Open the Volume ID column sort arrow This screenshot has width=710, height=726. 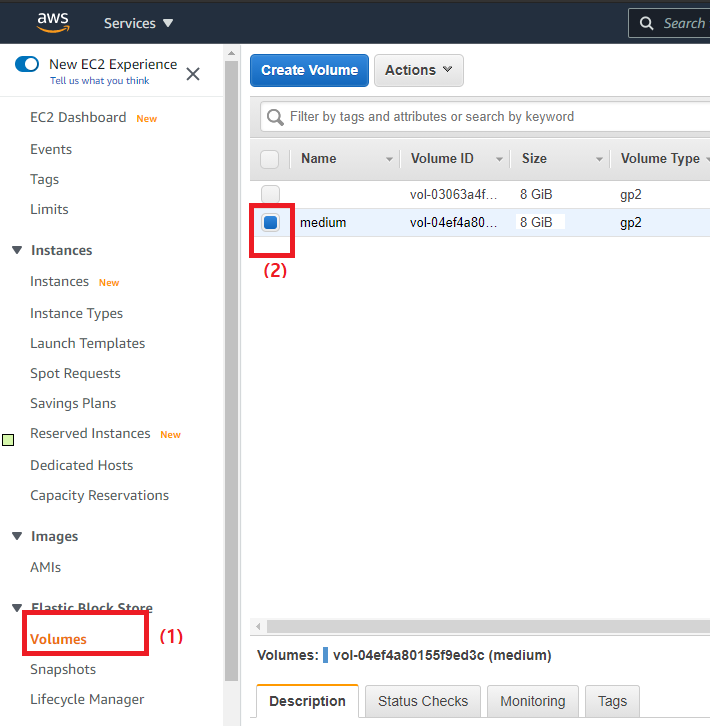click(499, 159)
